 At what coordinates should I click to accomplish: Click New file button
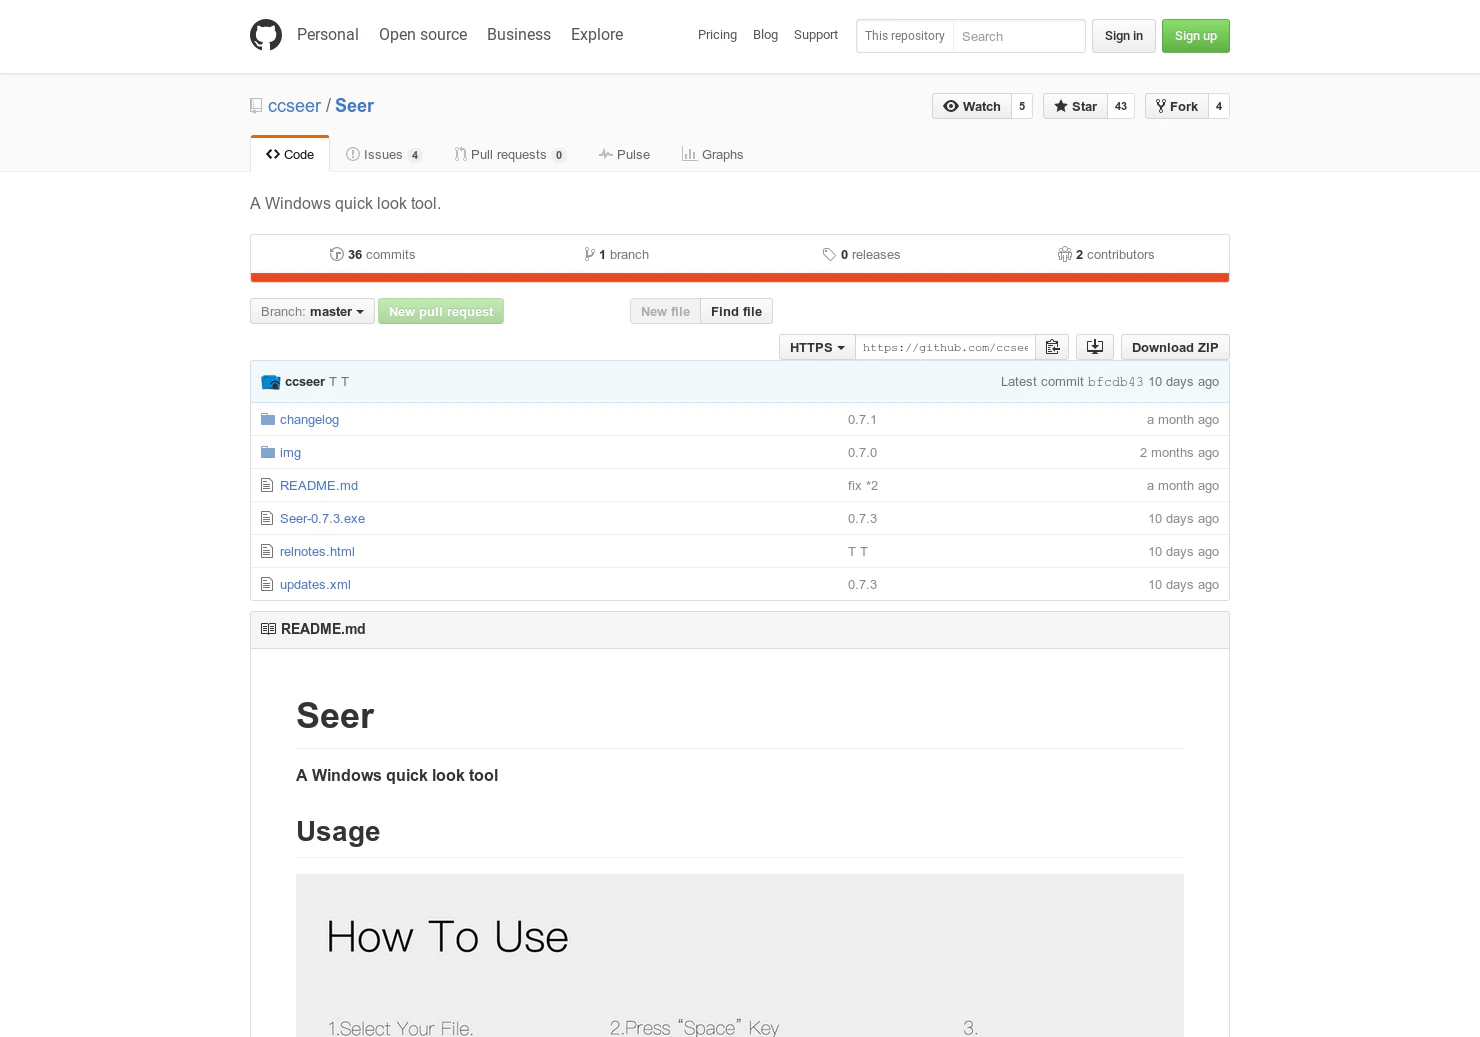coord(665,311)
